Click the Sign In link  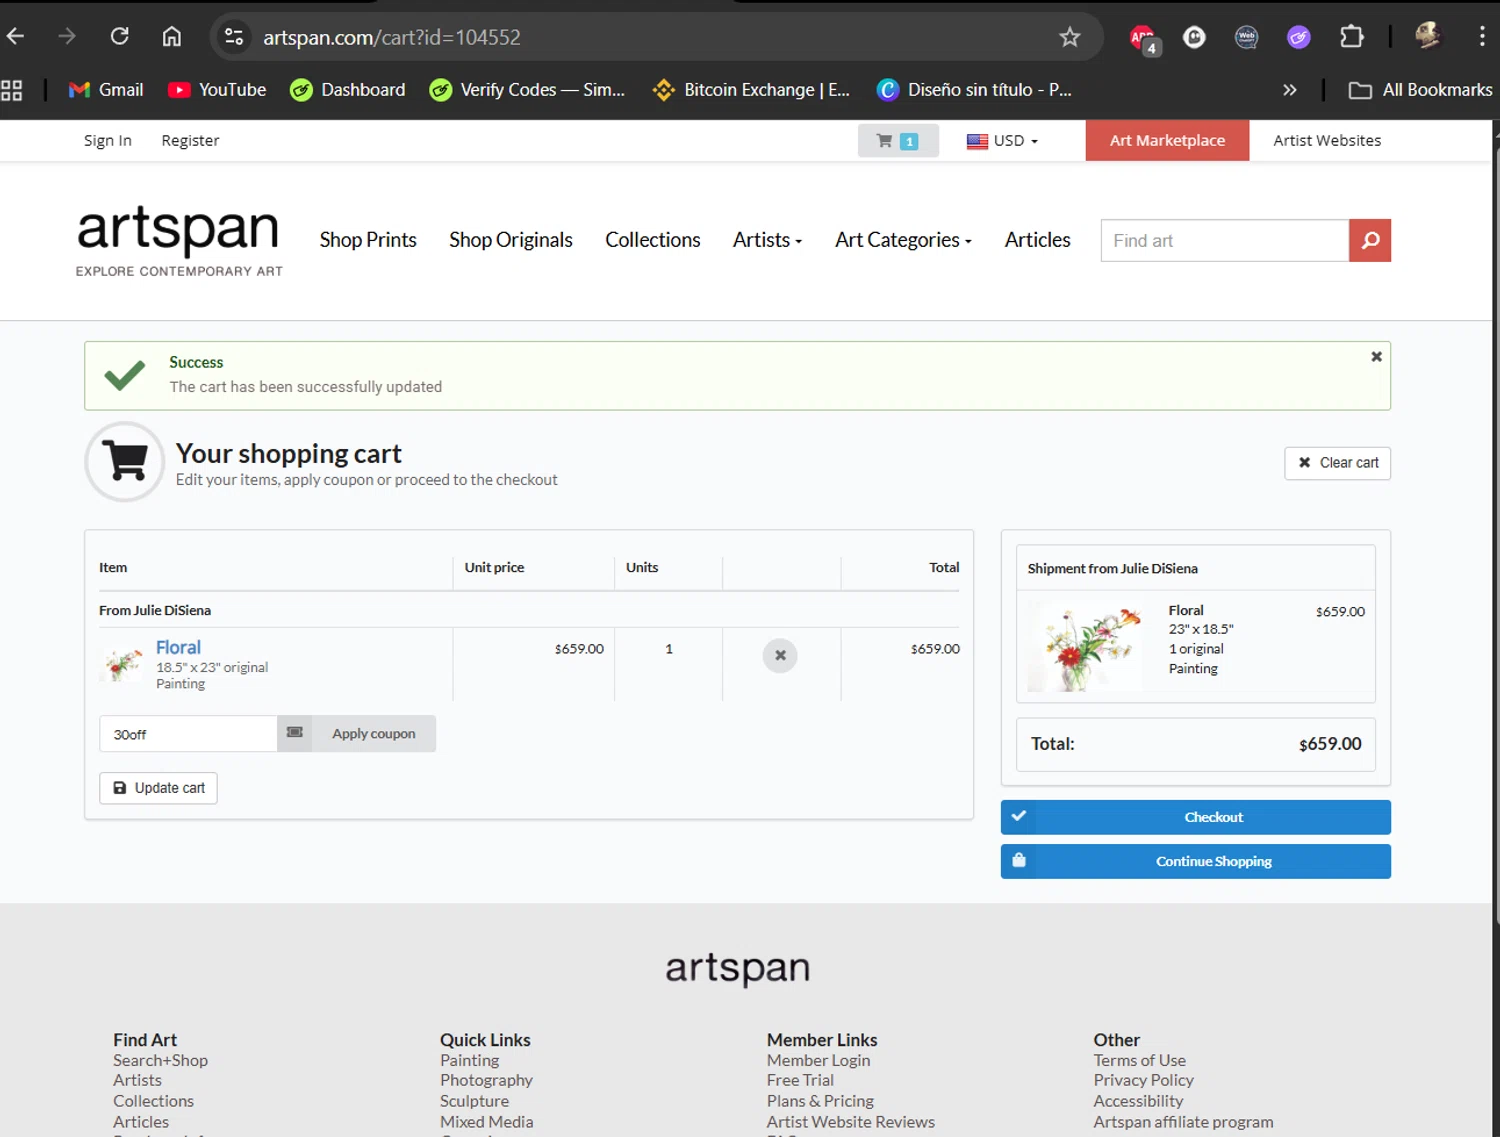[108, 141]
